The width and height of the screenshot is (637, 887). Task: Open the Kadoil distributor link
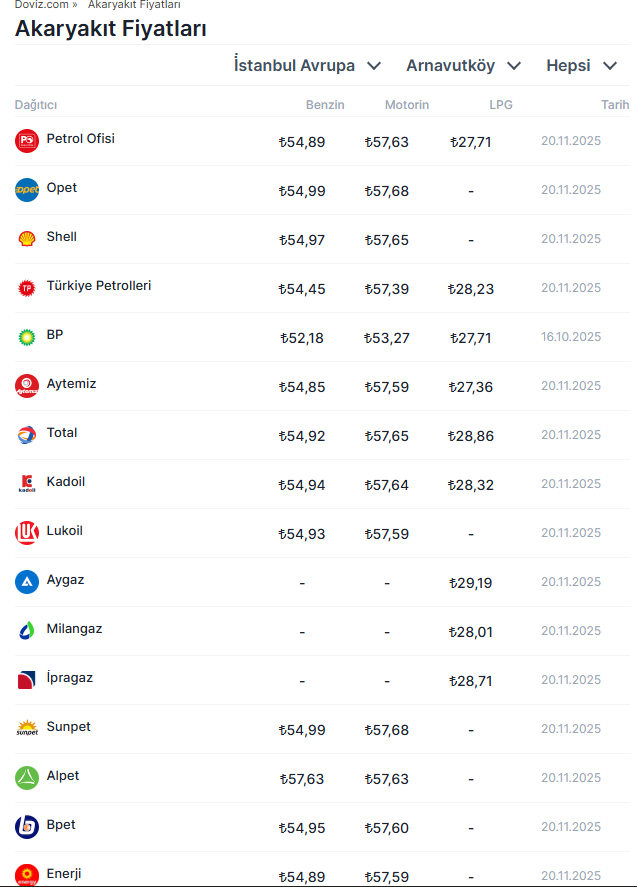pyautogui.click(x=66, y=482)
